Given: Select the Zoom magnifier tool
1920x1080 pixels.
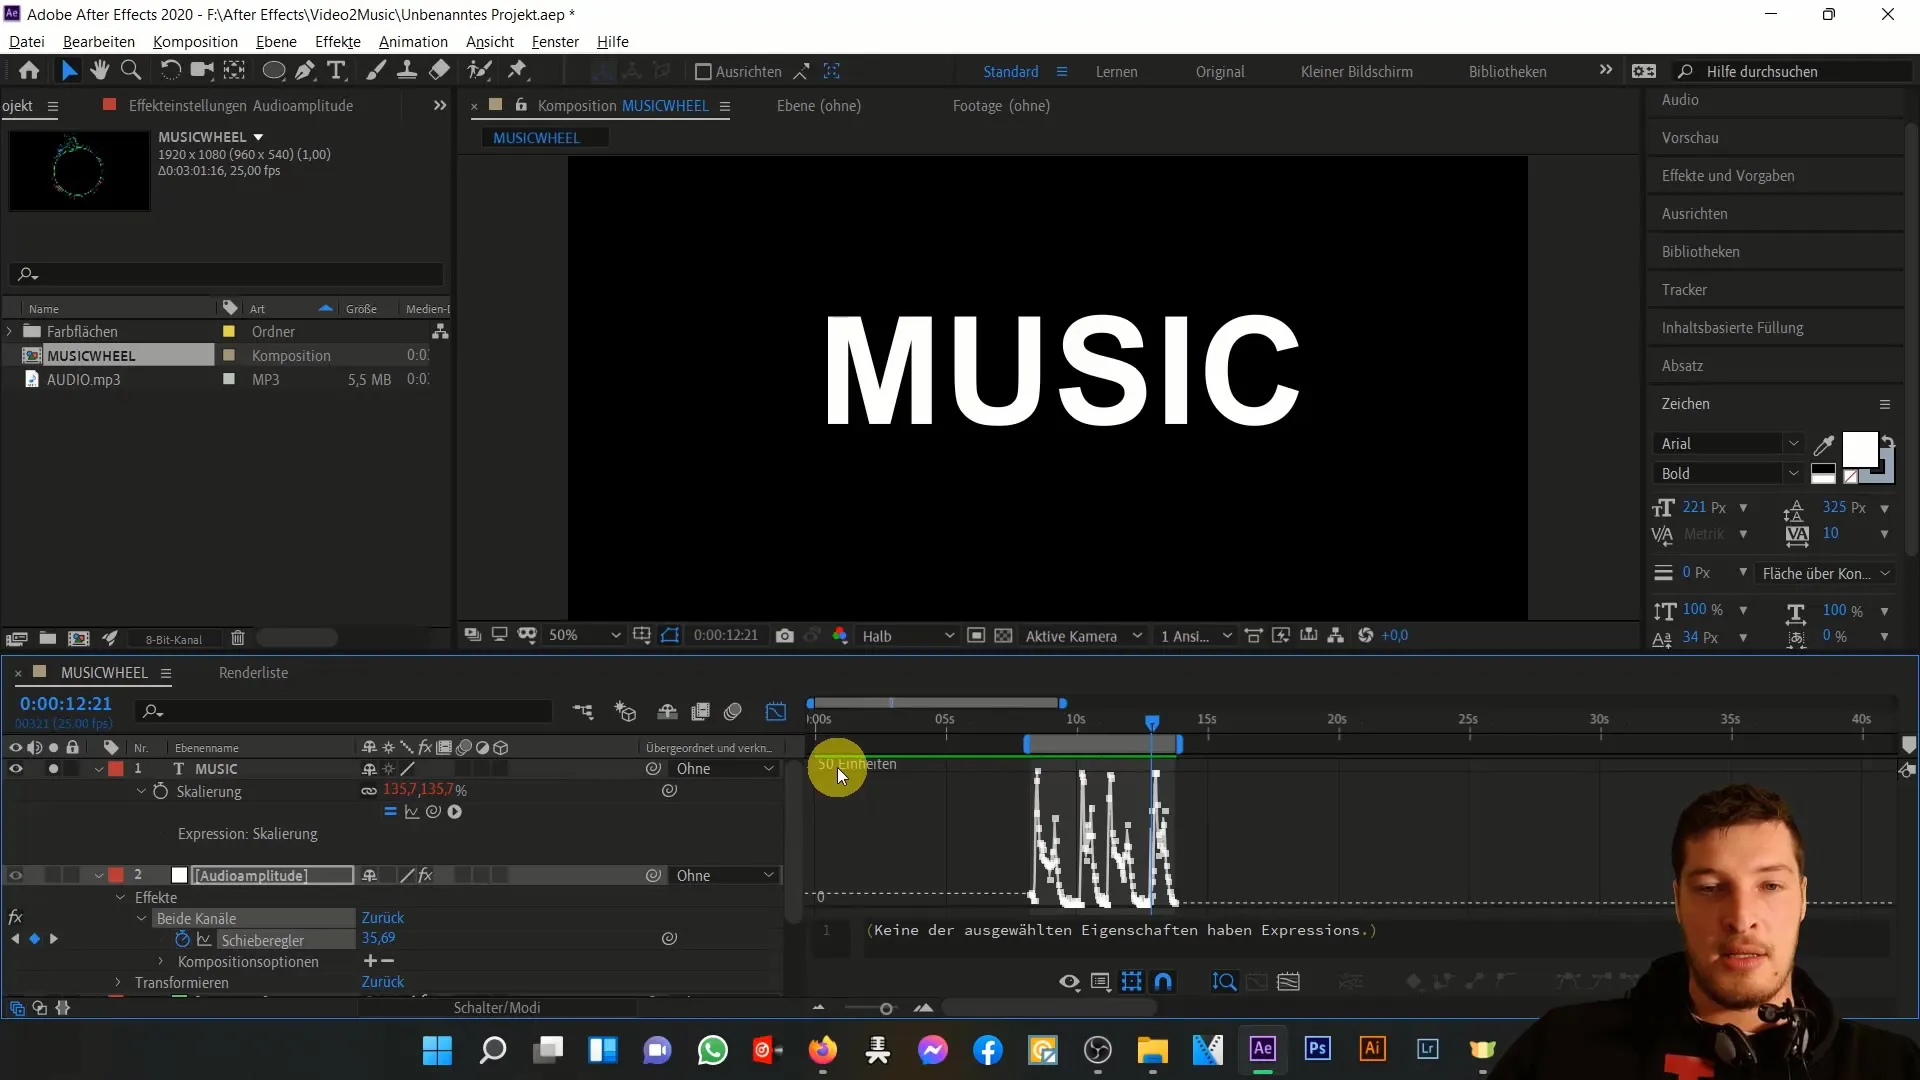Looking at the screenshot, I should point(131,71).
